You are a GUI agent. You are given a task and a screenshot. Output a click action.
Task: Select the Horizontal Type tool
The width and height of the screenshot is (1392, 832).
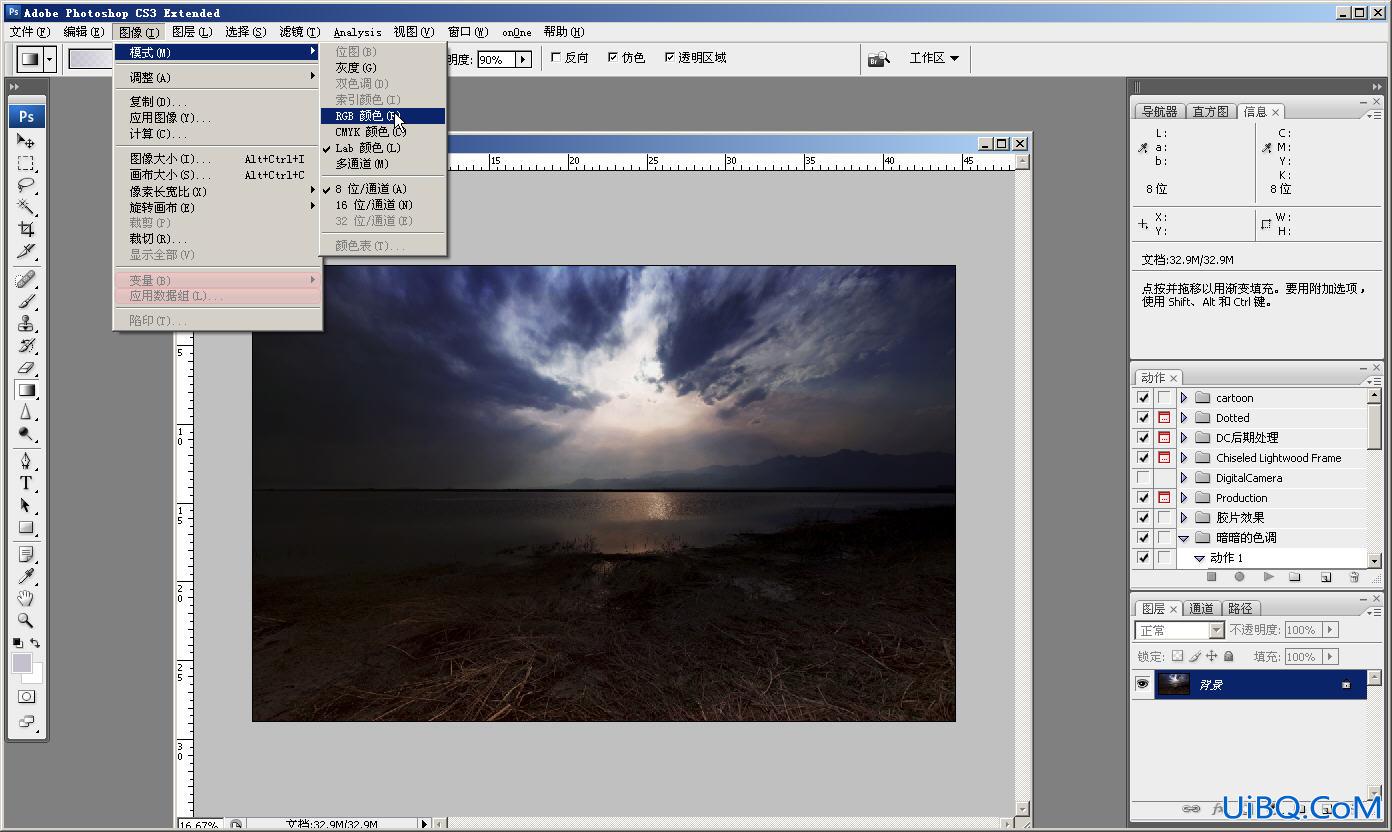pos(26,483)
